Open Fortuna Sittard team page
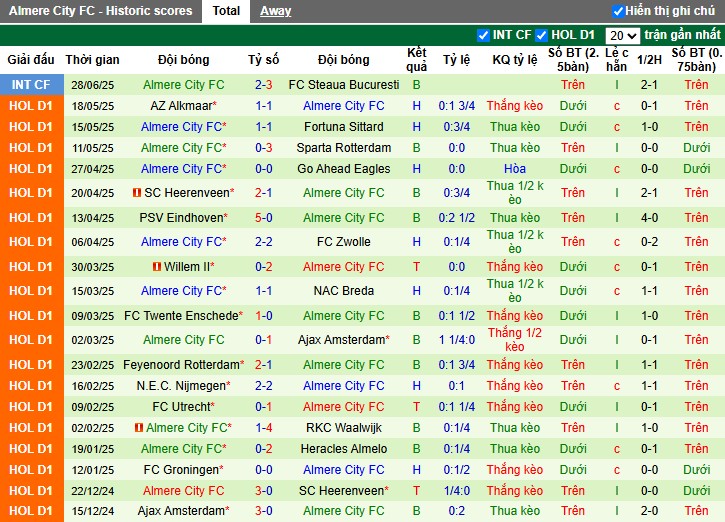 tap(344, 127)
